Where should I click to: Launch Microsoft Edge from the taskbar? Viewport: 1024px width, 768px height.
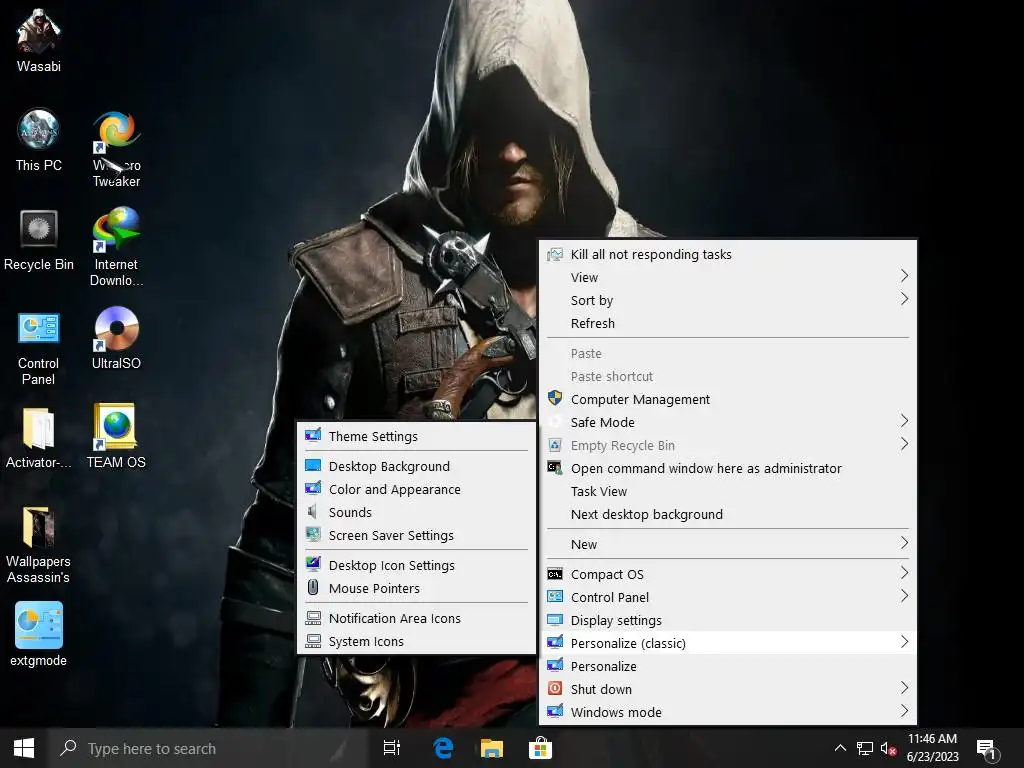[x=443, y=748]
